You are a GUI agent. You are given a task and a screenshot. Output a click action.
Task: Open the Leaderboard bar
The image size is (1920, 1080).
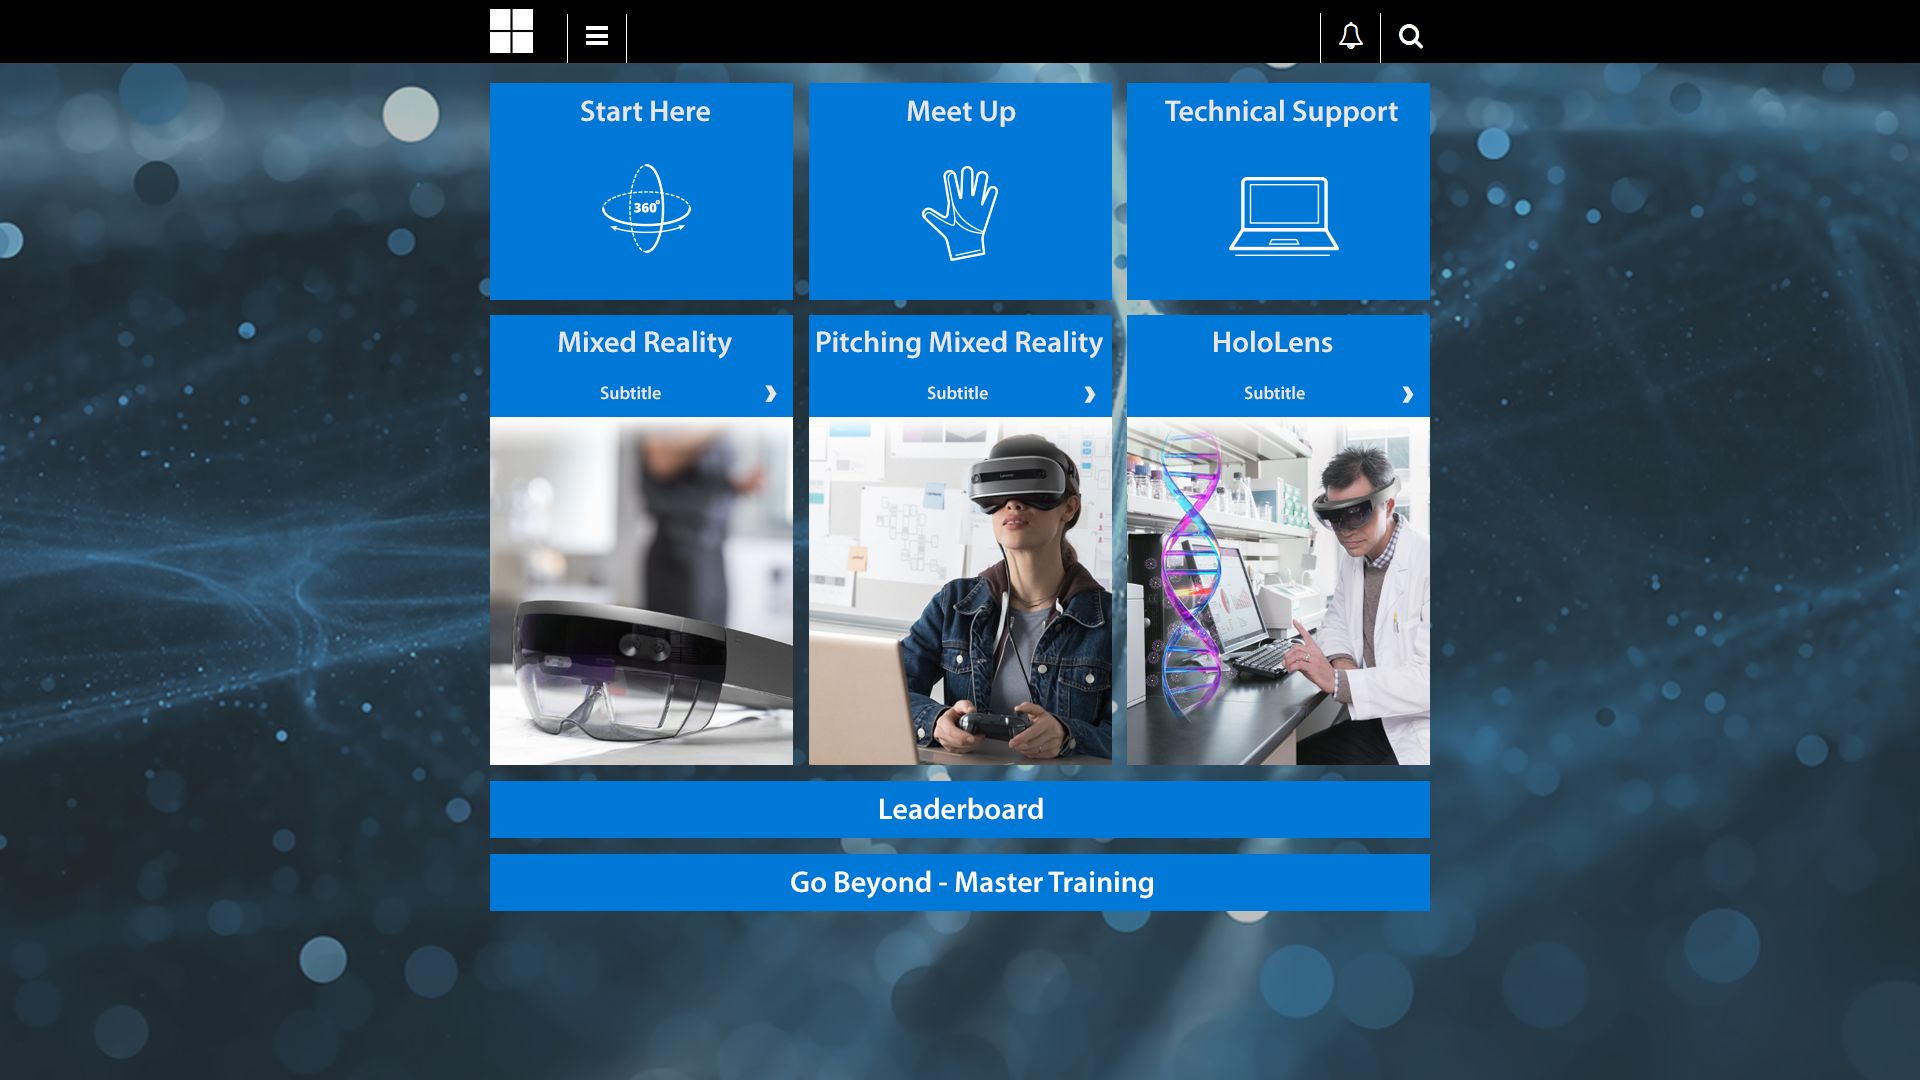pyautogui.click(x=960, y=809)
